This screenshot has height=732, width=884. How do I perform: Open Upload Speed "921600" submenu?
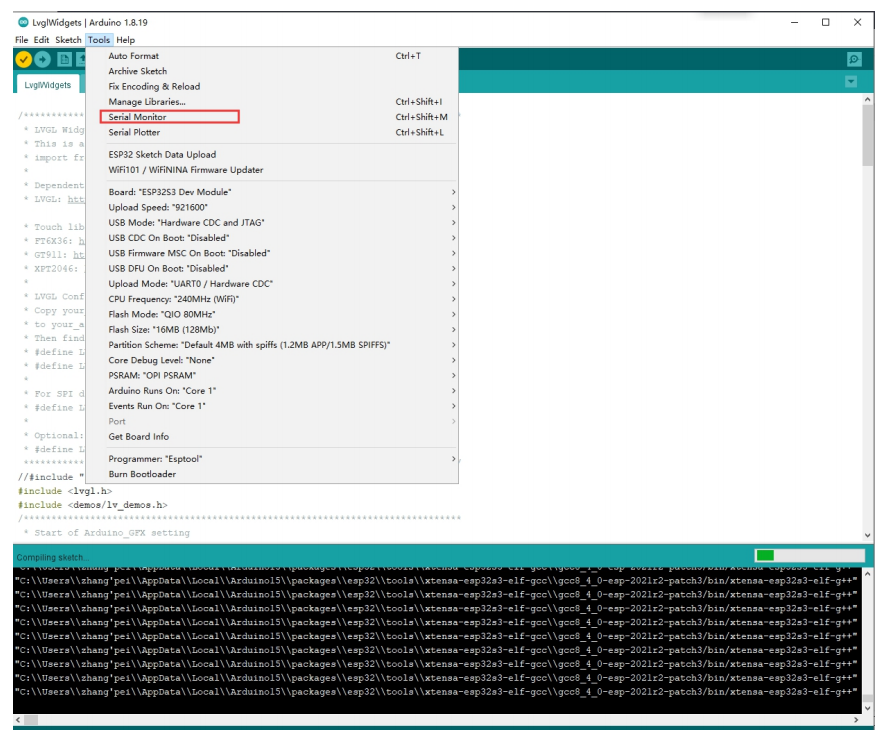click(x=280, y=207)
